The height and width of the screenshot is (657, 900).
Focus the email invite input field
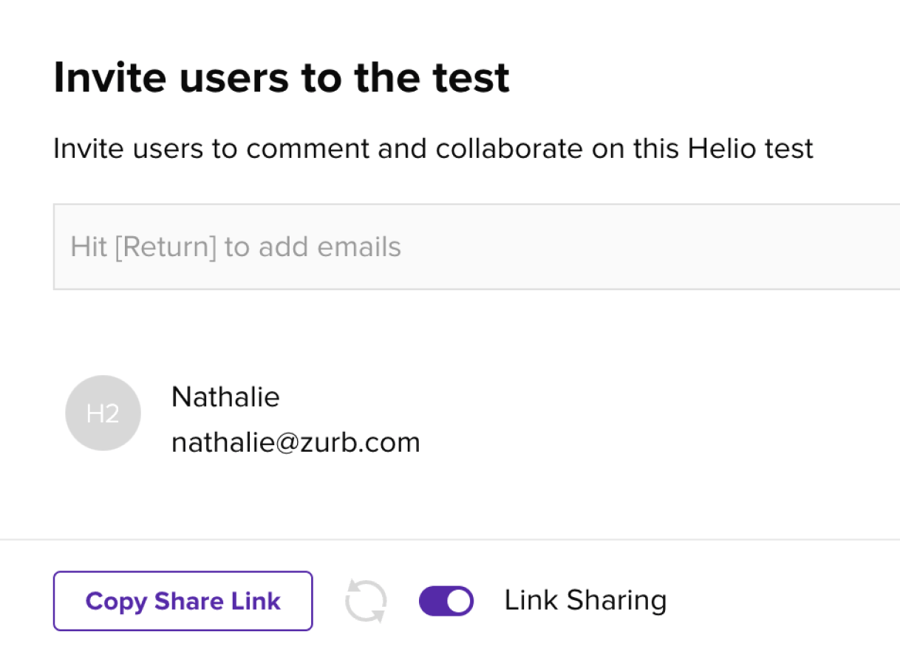(x=476, y=247)
